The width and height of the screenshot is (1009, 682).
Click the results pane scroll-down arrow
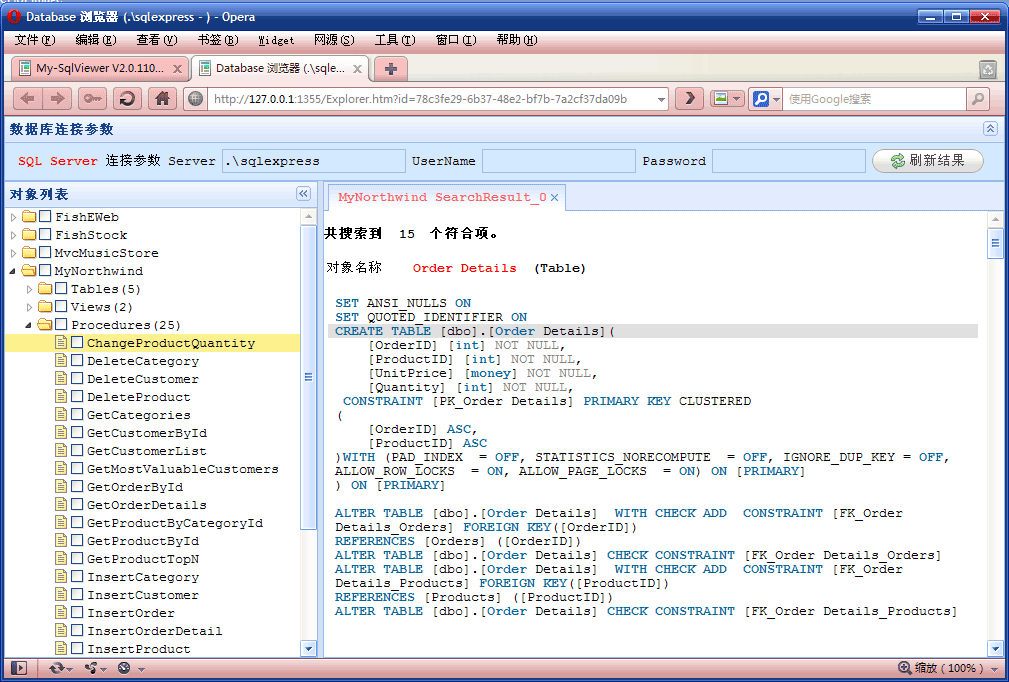[995, 649]
